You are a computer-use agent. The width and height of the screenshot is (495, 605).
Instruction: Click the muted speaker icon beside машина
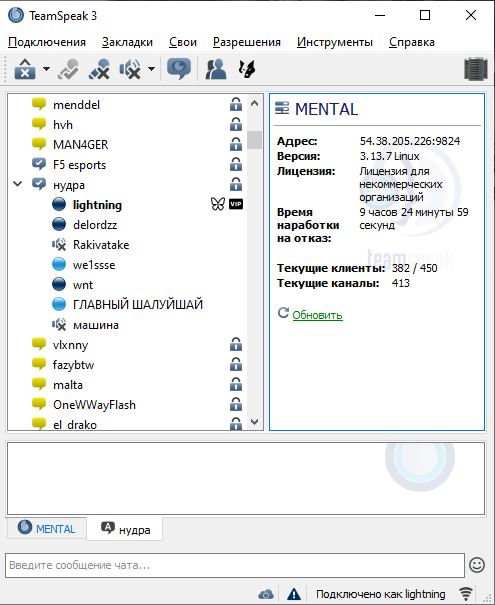click(x=59, y=324)
